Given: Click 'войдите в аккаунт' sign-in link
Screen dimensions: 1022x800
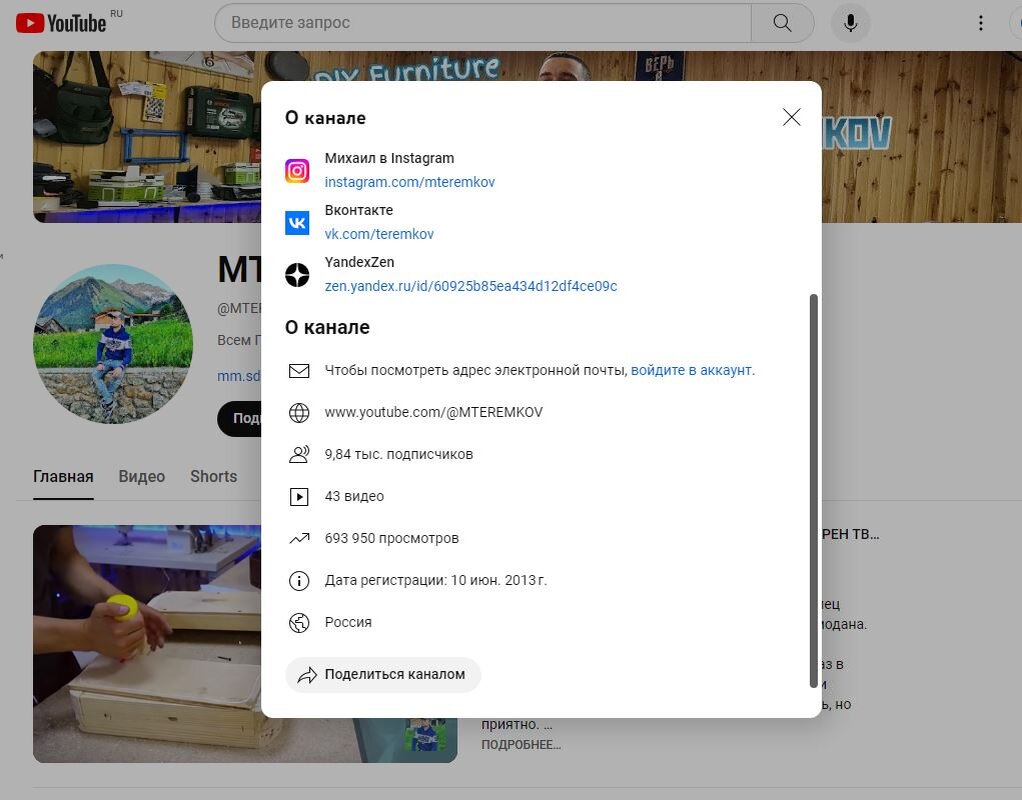Looking at the screenshot, I should tap(692, 370).
